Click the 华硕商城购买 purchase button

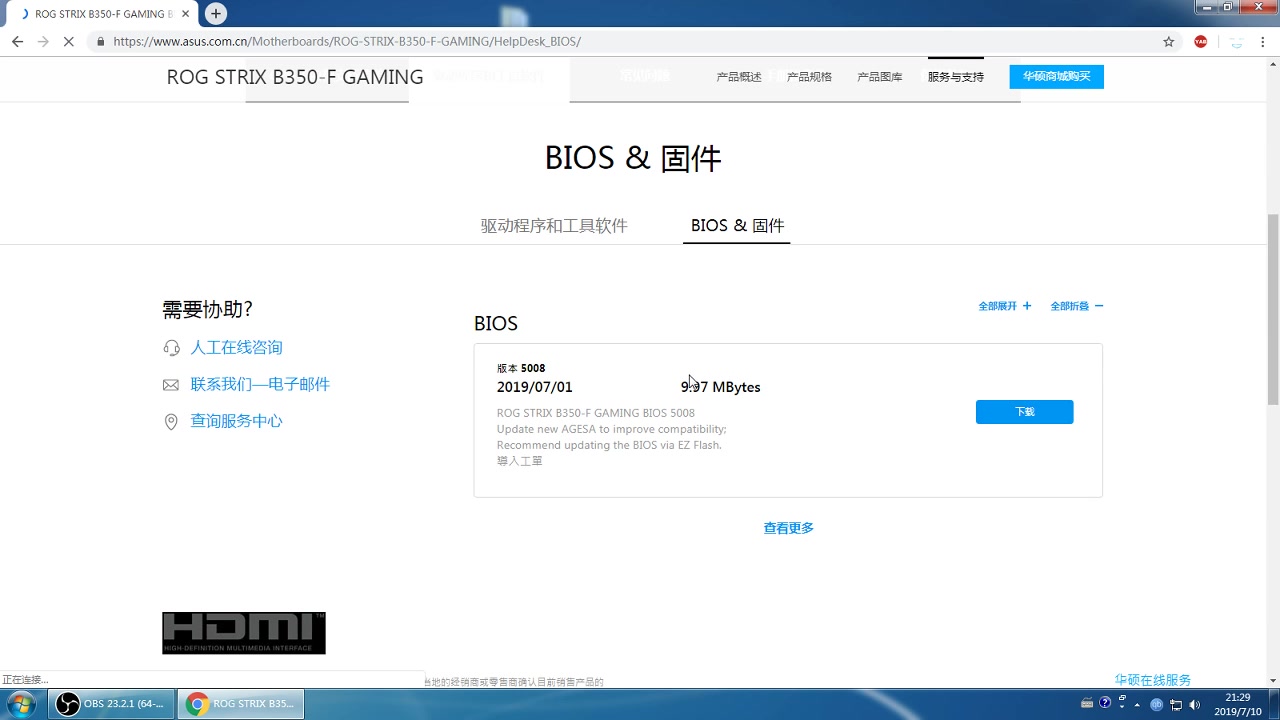coord(1056,76)
